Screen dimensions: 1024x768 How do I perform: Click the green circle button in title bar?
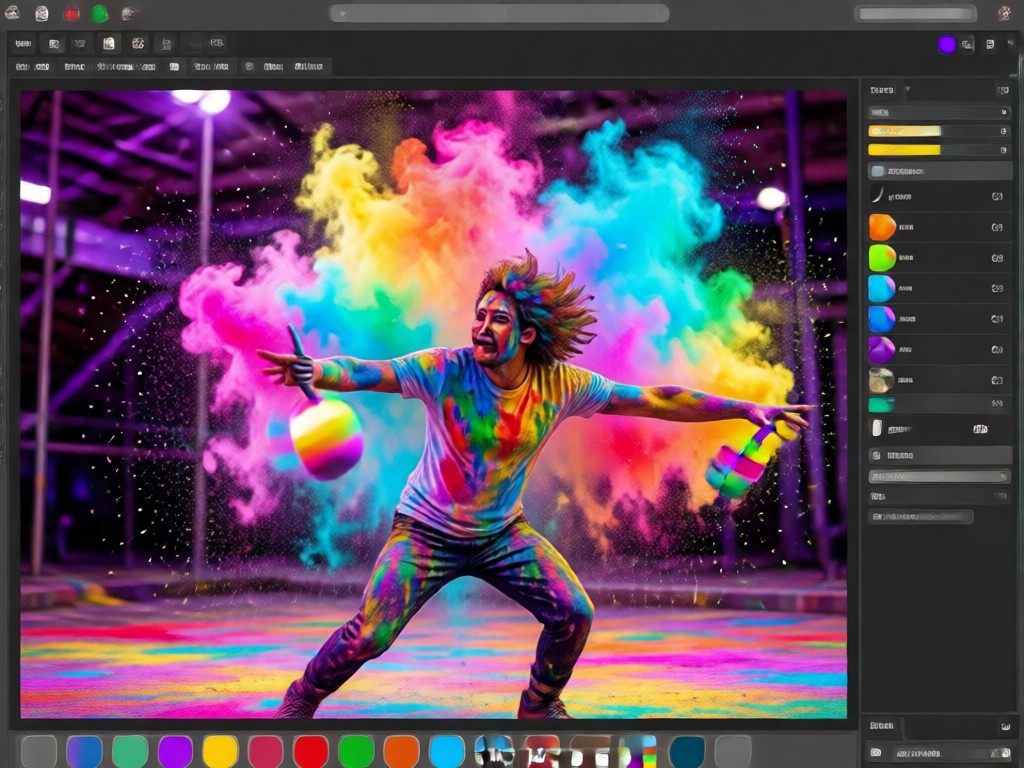point(99,13)
